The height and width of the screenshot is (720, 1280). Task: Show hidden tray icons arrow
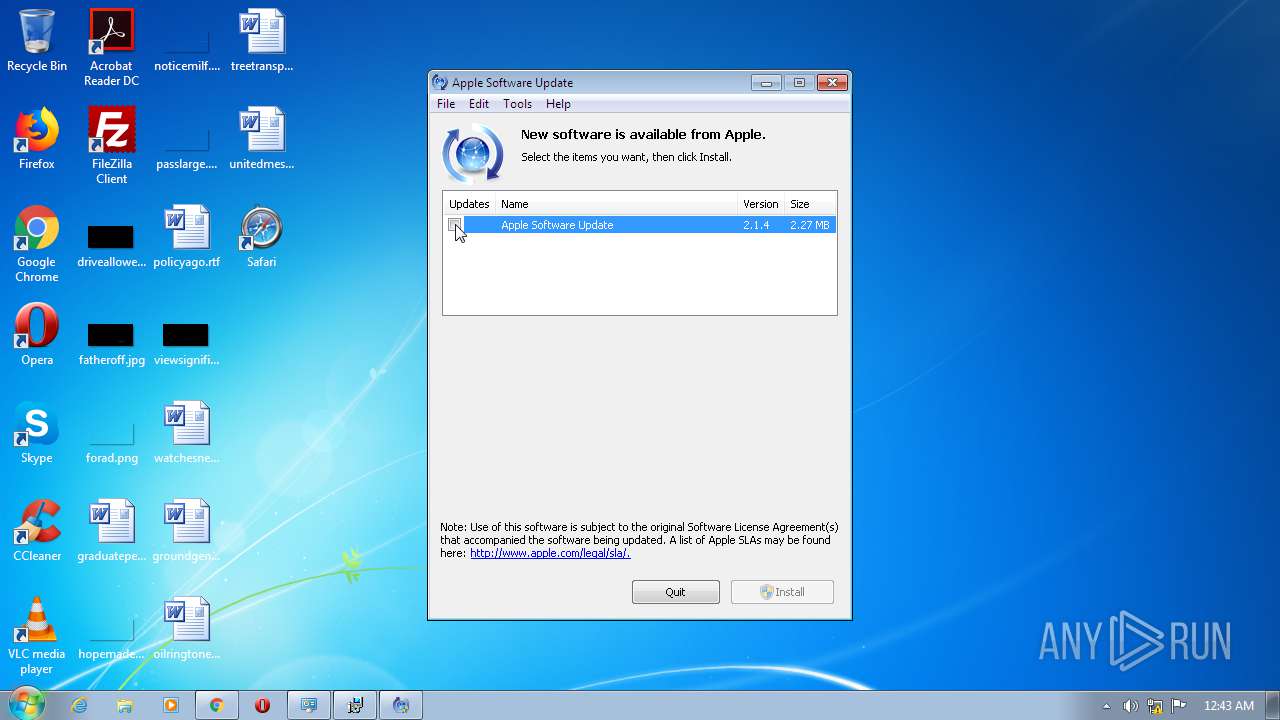pyautogui.click(x=1106, y=706)
